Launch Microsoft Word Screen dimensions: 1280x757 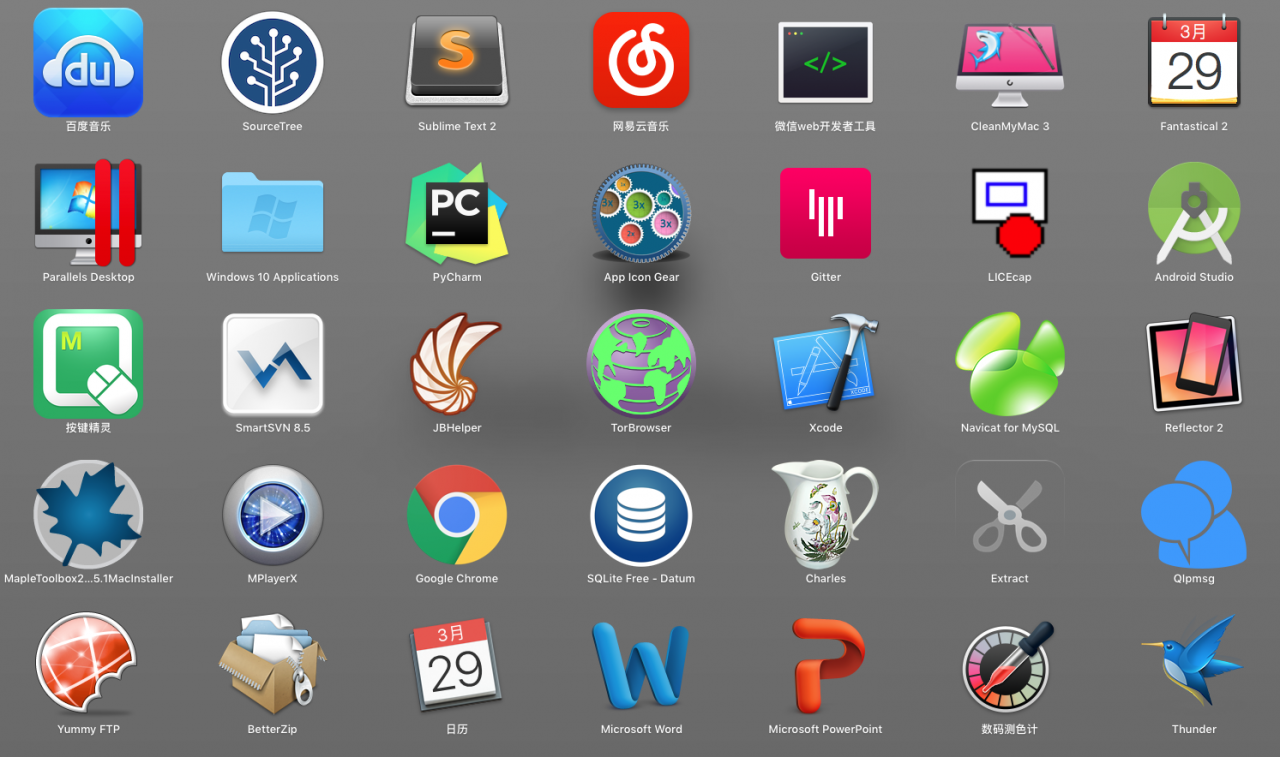pyautogui.click(x=641, y=667)
